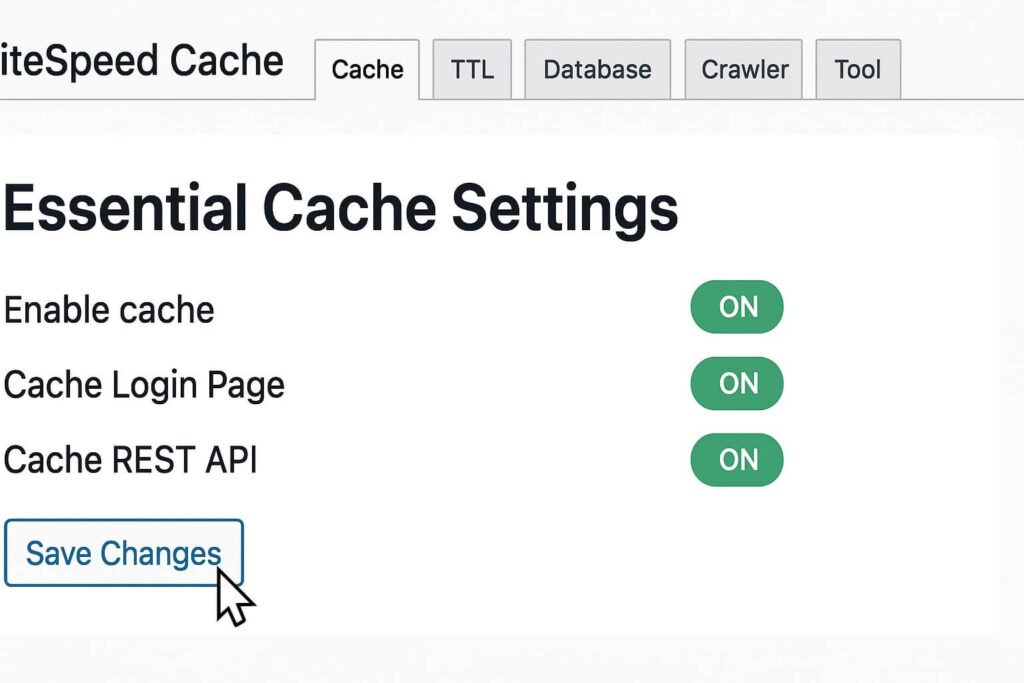Image resolution: width=1024 pixels, height=683 pixels.
Task: Click the LiteSpeed Cache heading
Action: (140, 61)
